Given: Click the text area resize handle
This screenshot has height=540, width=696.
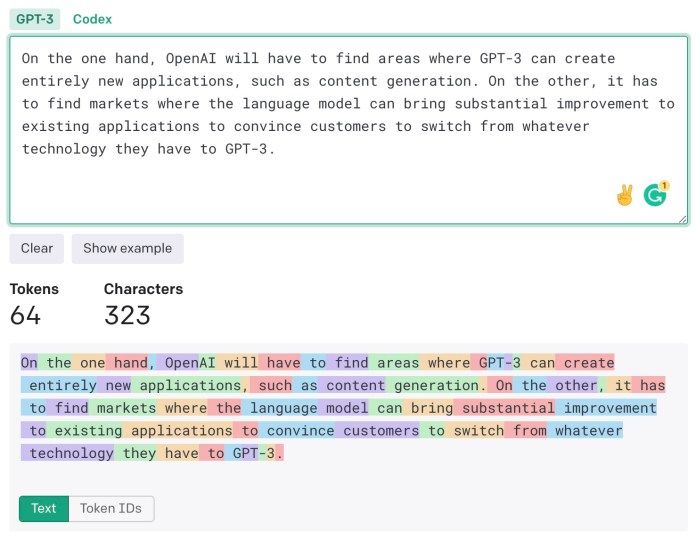Looking at the screenshot, I should tap(682, 217).
